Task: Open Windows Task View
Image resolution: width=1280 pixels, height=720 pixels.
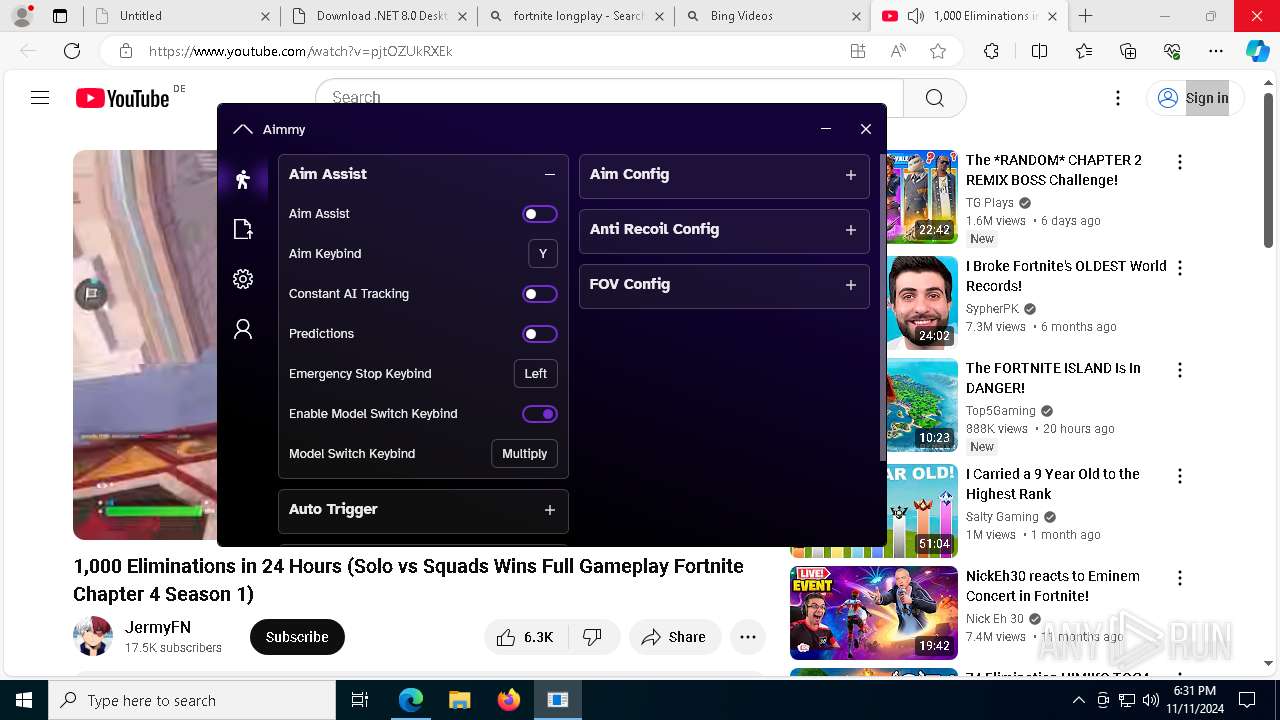Action: tap(360, 700)
